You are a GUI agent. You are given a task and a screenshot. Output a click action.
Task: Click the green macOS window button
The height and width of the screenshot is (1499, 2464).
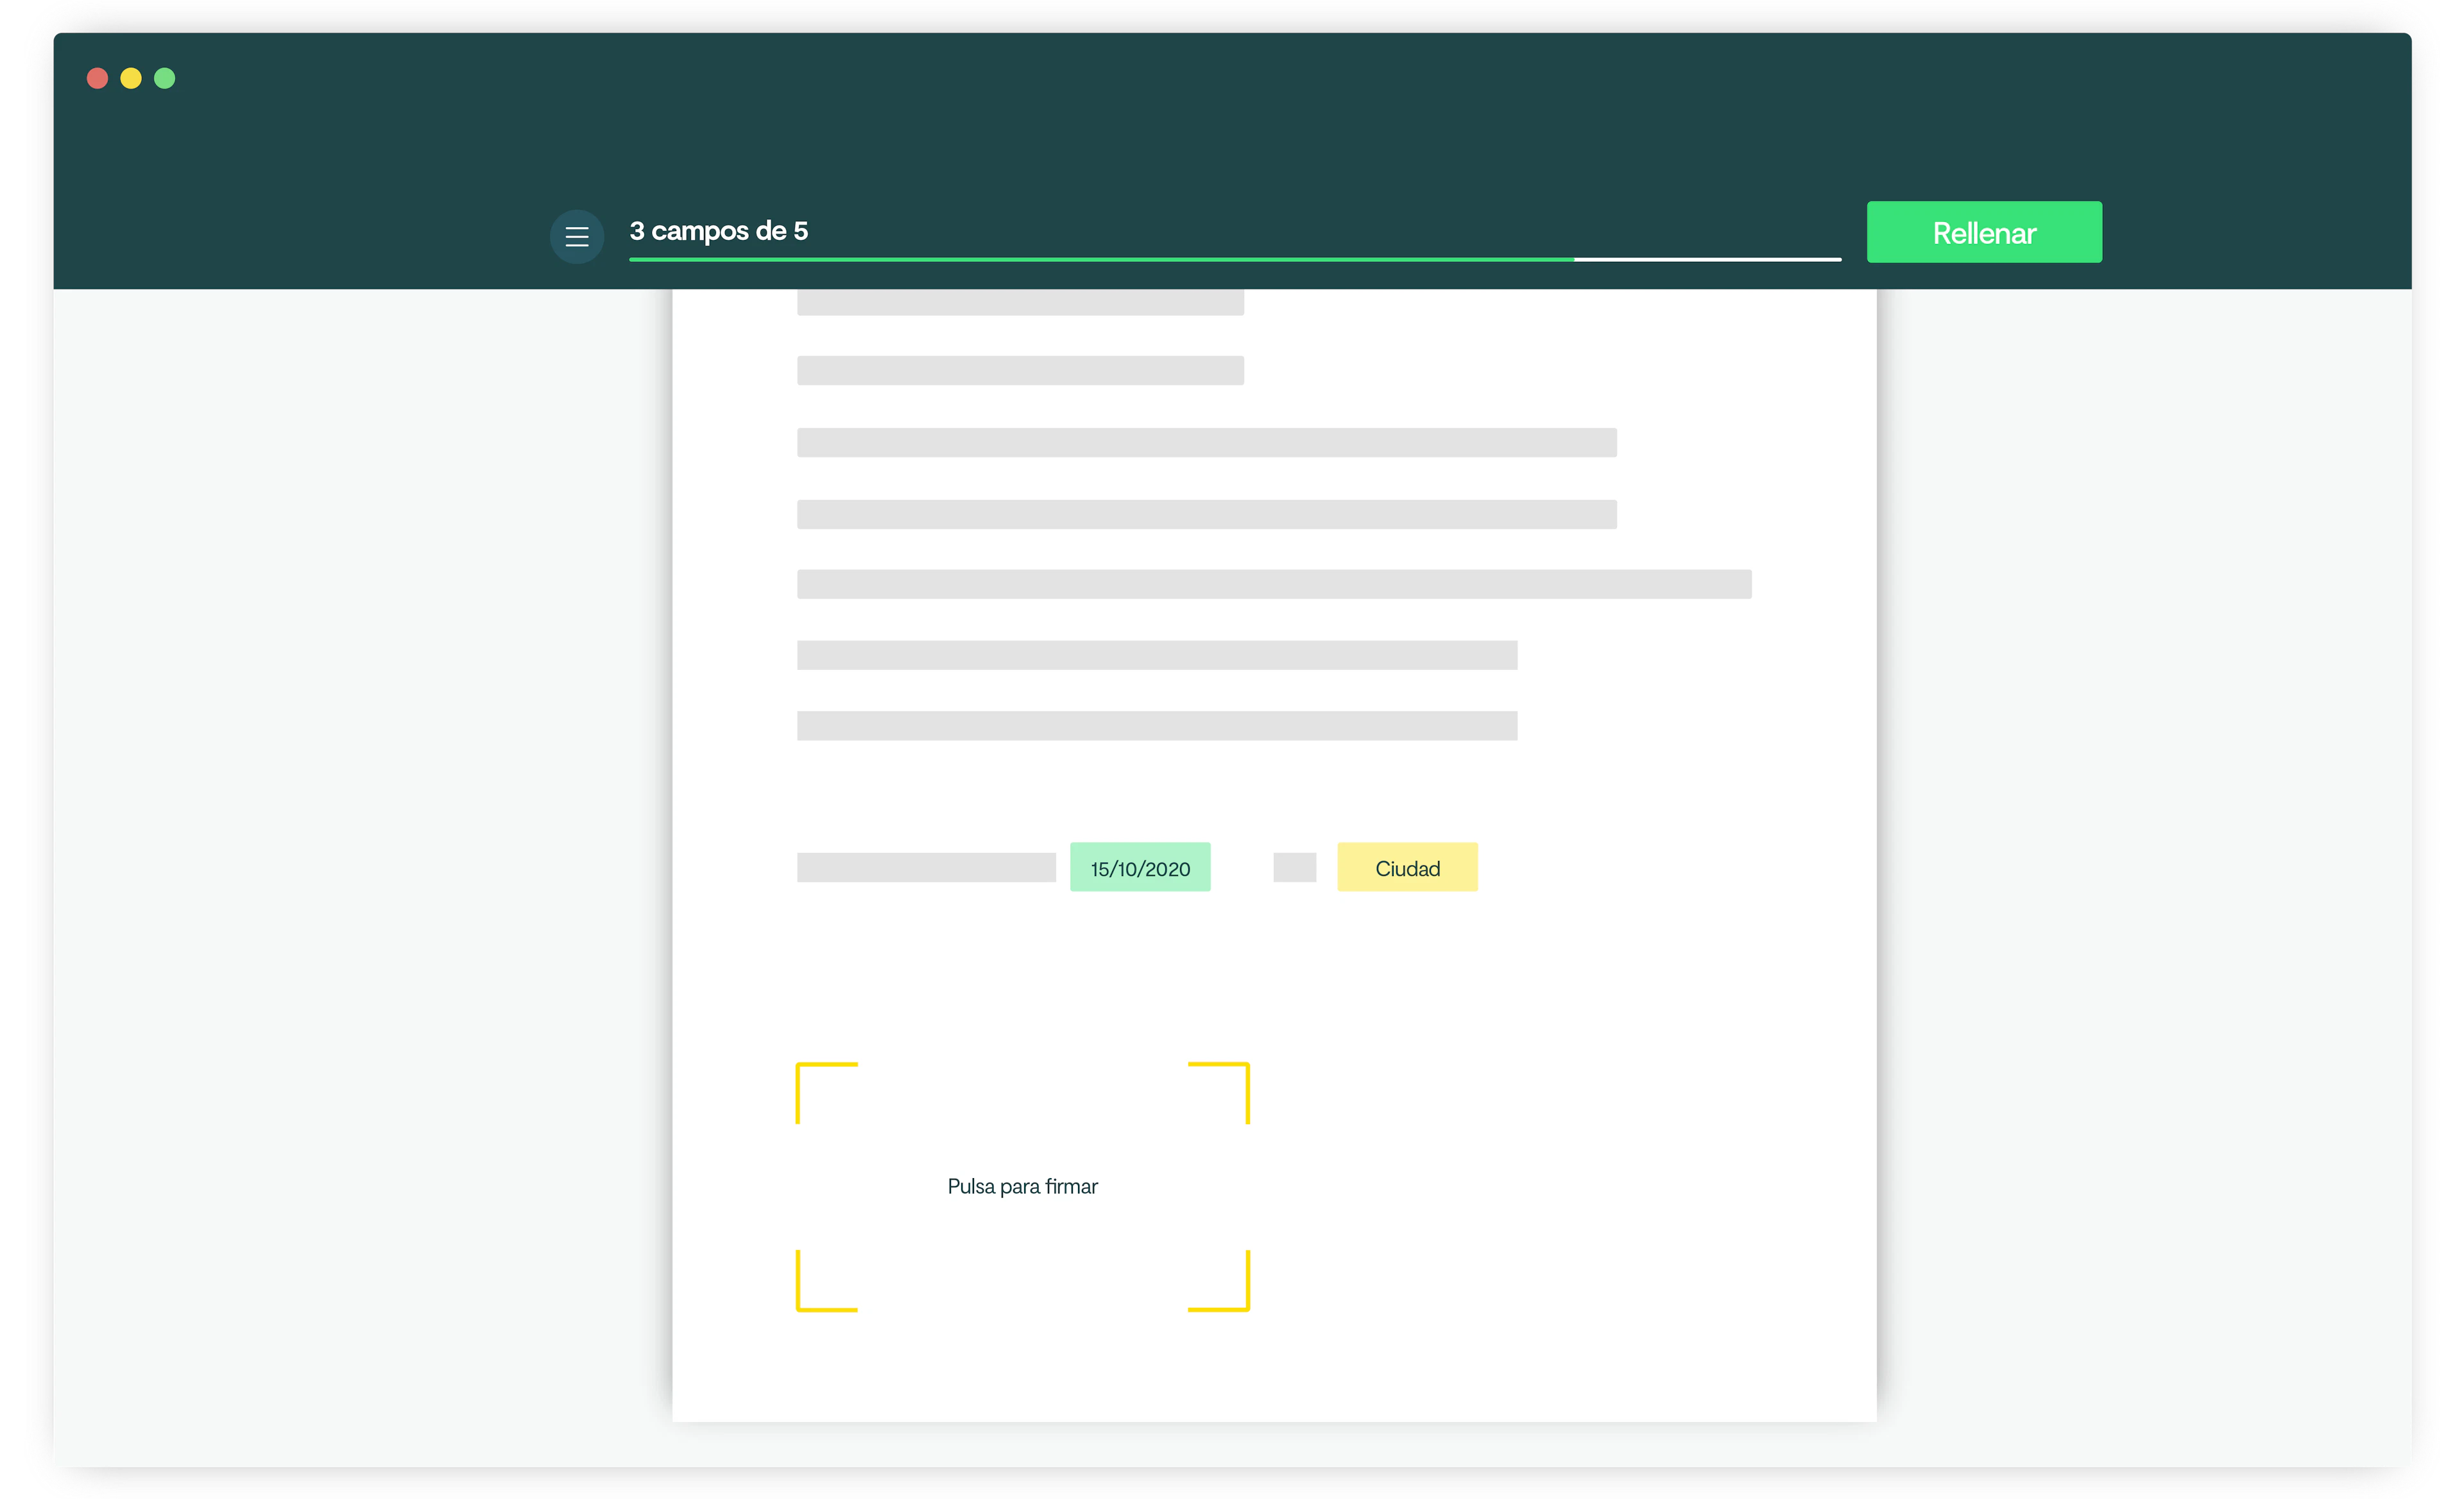164,78
